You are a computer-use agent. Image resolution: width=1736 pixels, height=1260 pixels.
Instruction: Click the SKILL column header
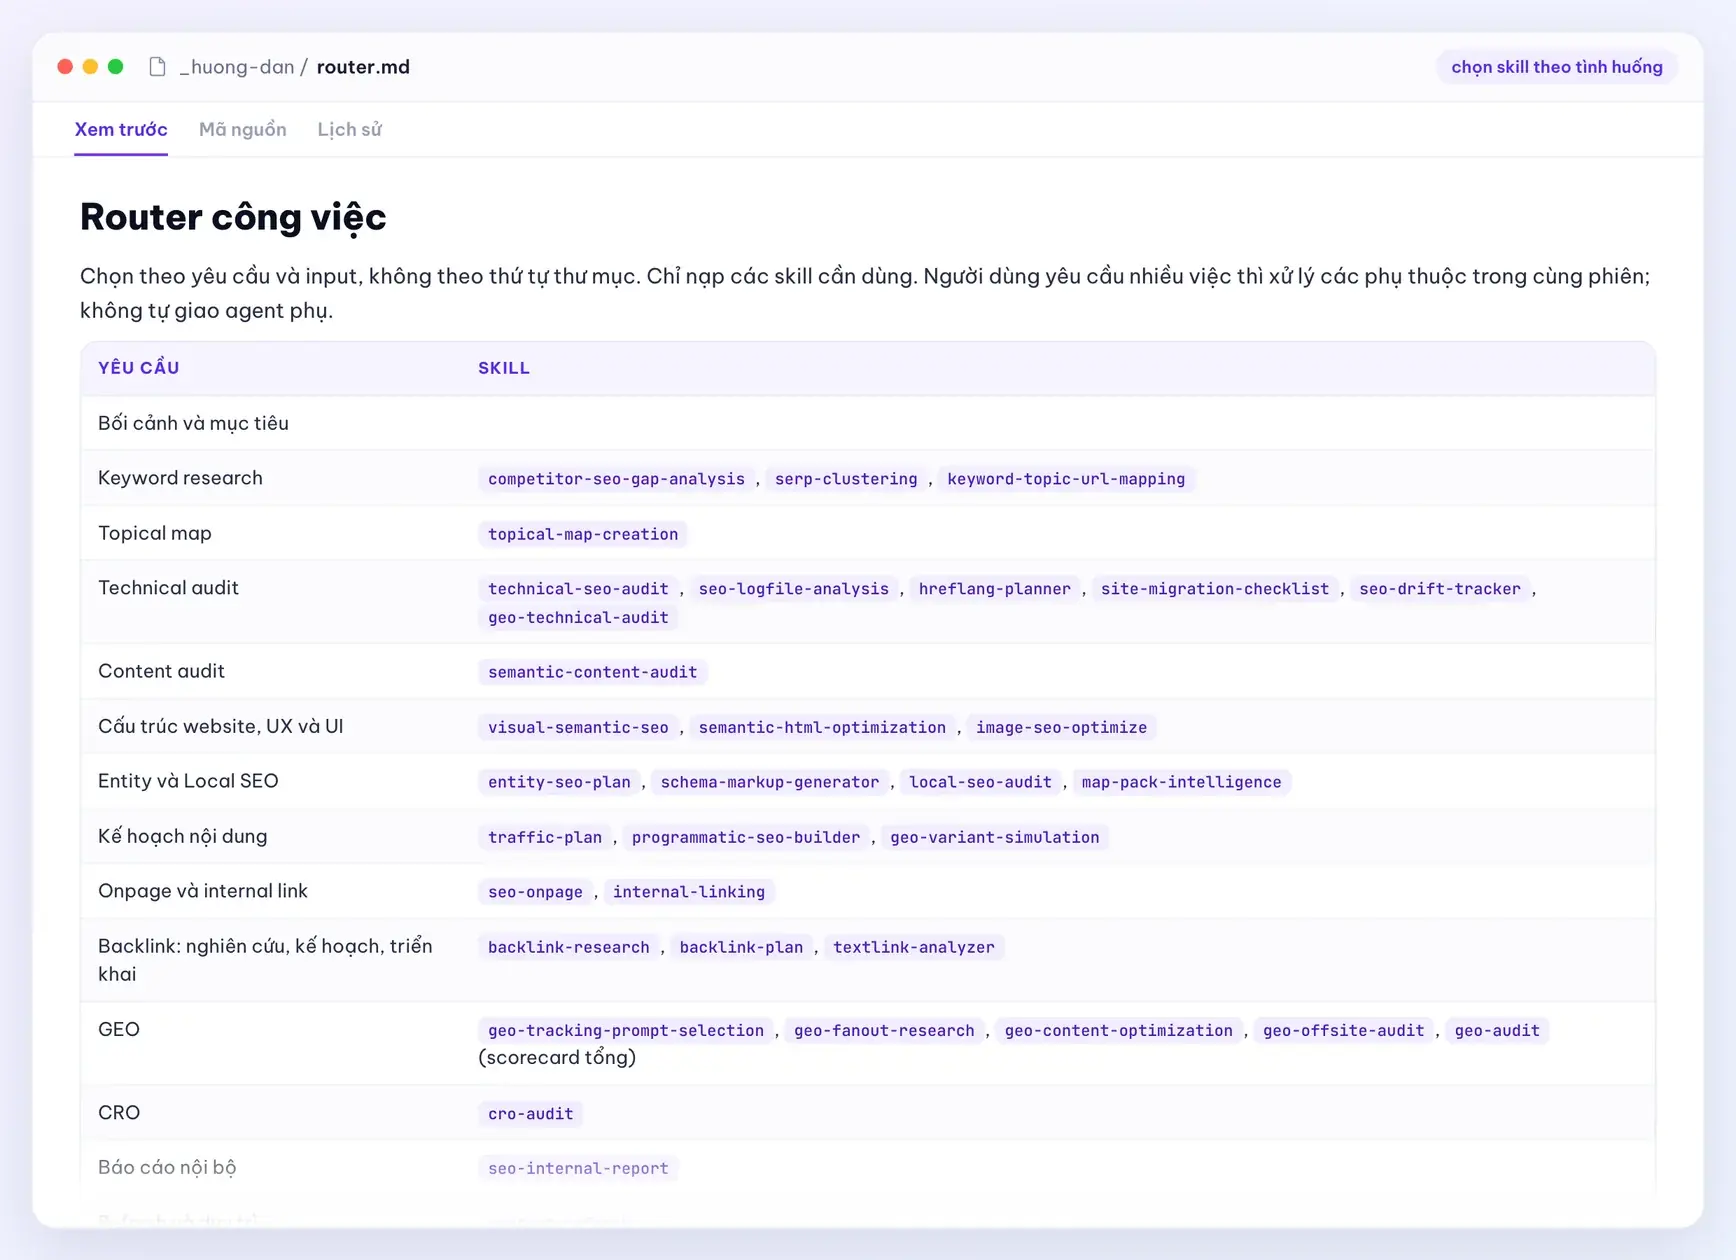[504, 368]
